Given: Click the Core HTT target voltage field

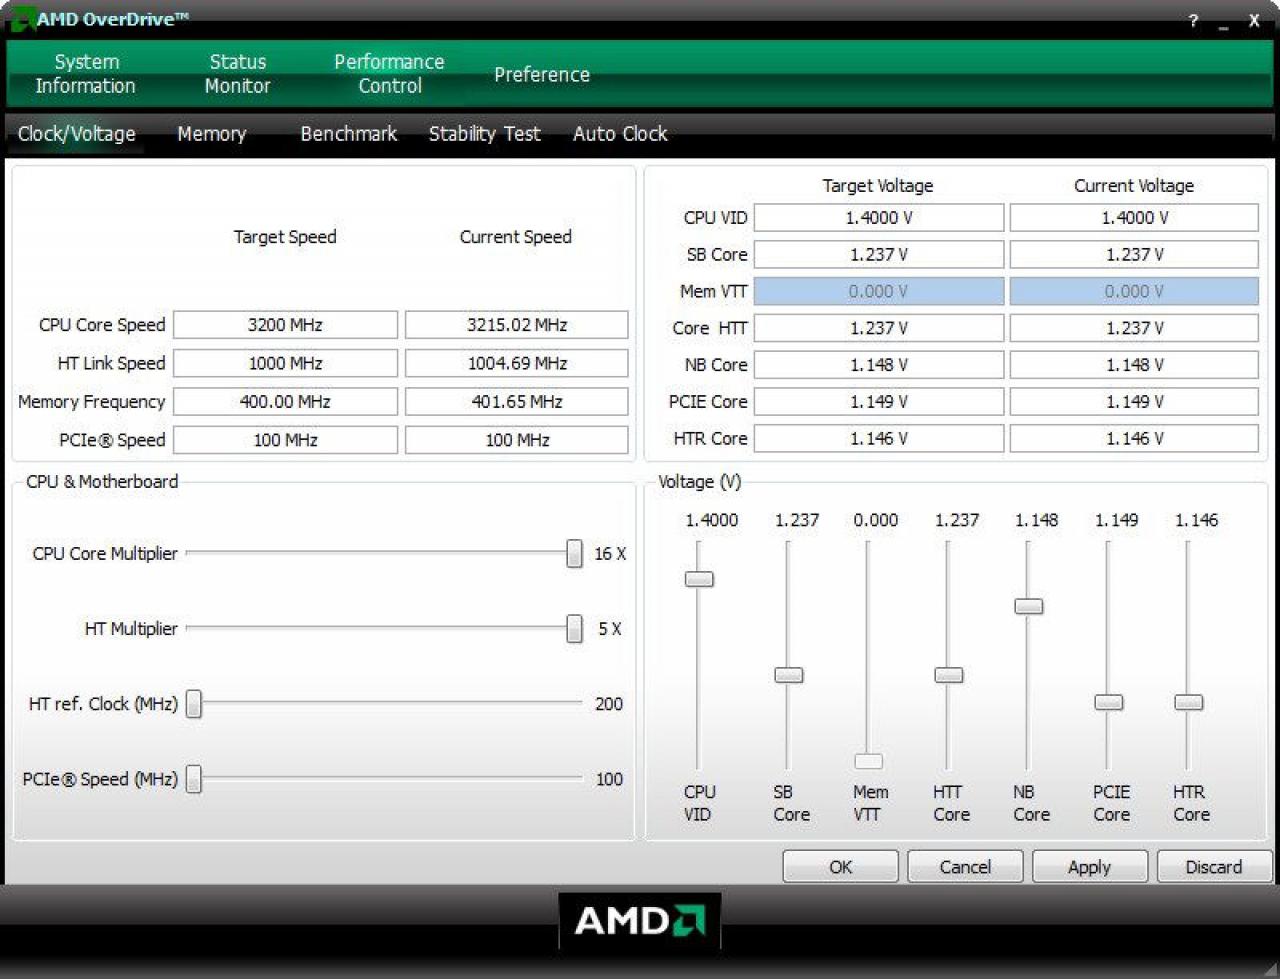Looking at the screenshot, I should [x=879, y=328].
